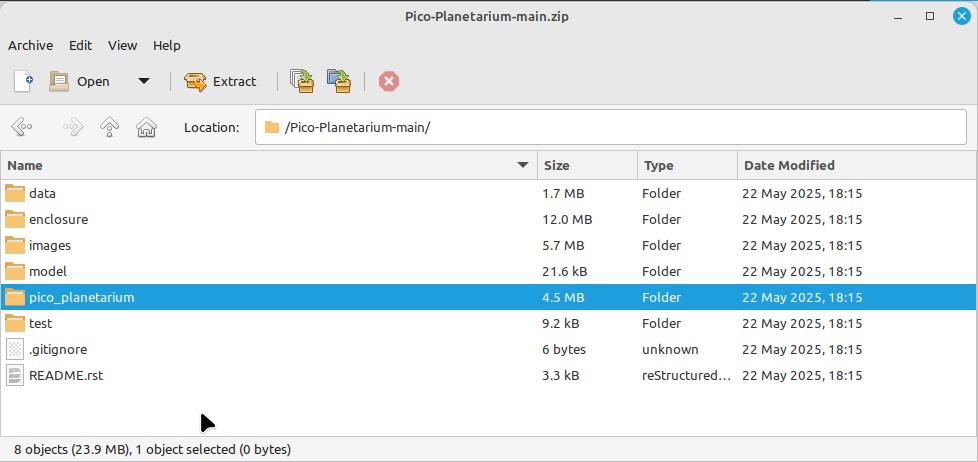Click the Add files to archive icon
Viewport: 978px width, 462px height.
click(x=302, y=82)
